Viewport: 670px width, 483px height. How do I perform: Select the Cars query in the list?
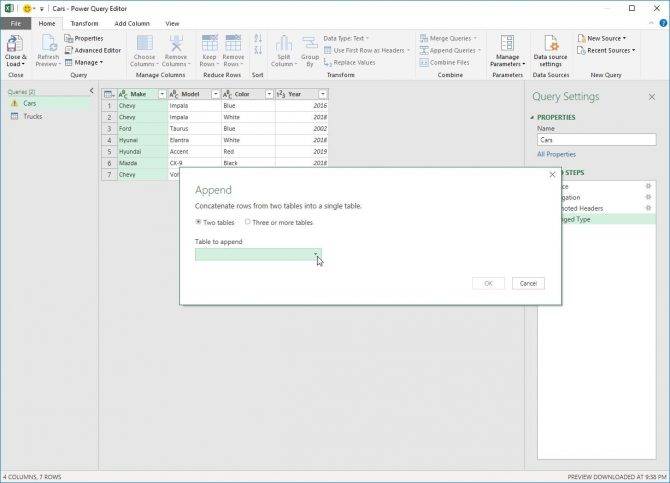[x=50, y=103]
